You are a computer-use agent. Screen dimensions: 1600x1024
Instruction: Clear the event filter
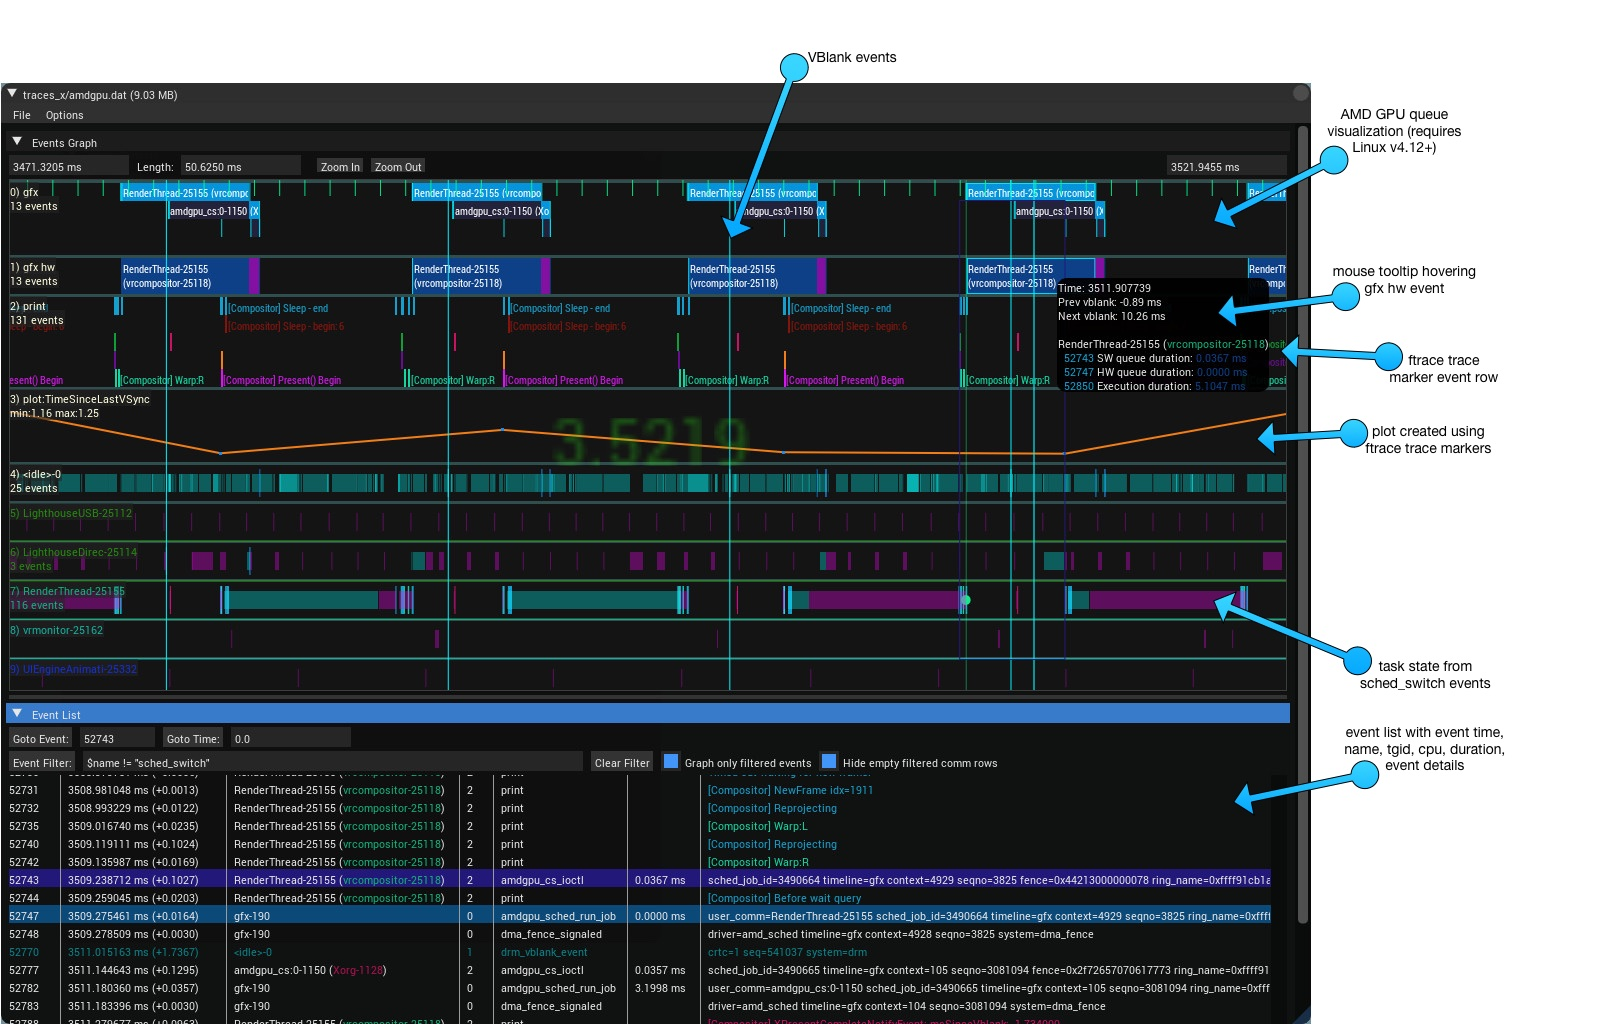click(622, 763)
